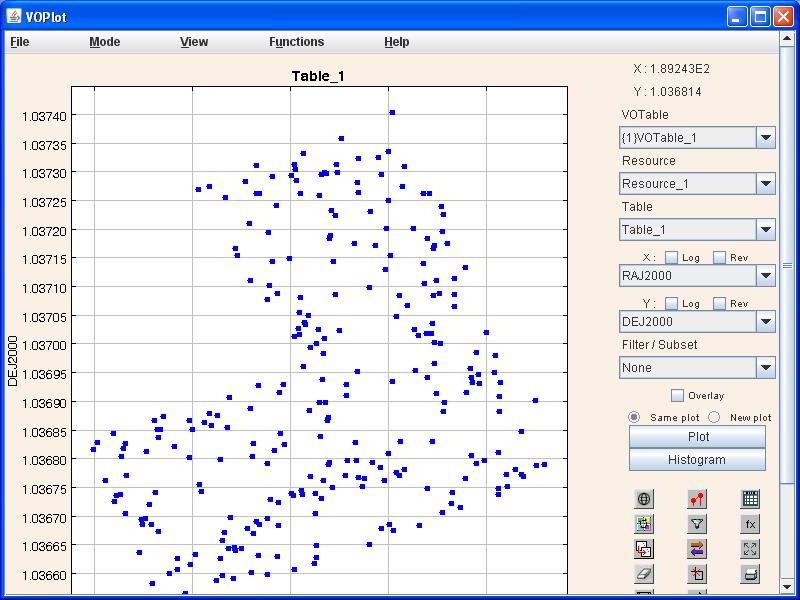Click the red connected-points icon
This screenshot has height=600, width=800.
coord(697,498)
